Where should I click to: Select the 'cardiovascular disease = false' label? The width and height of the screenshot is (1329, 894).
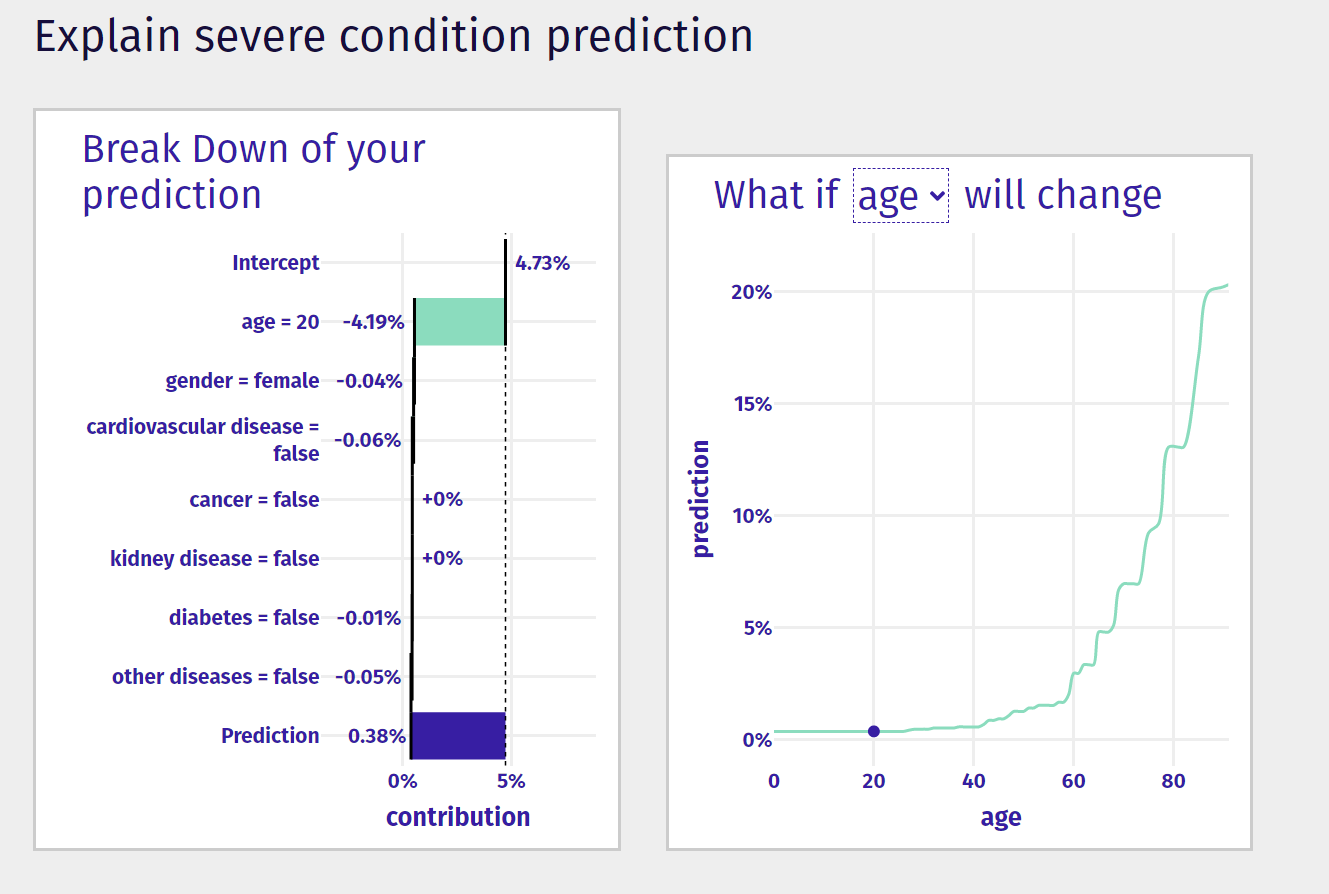(x=203, y=440)
